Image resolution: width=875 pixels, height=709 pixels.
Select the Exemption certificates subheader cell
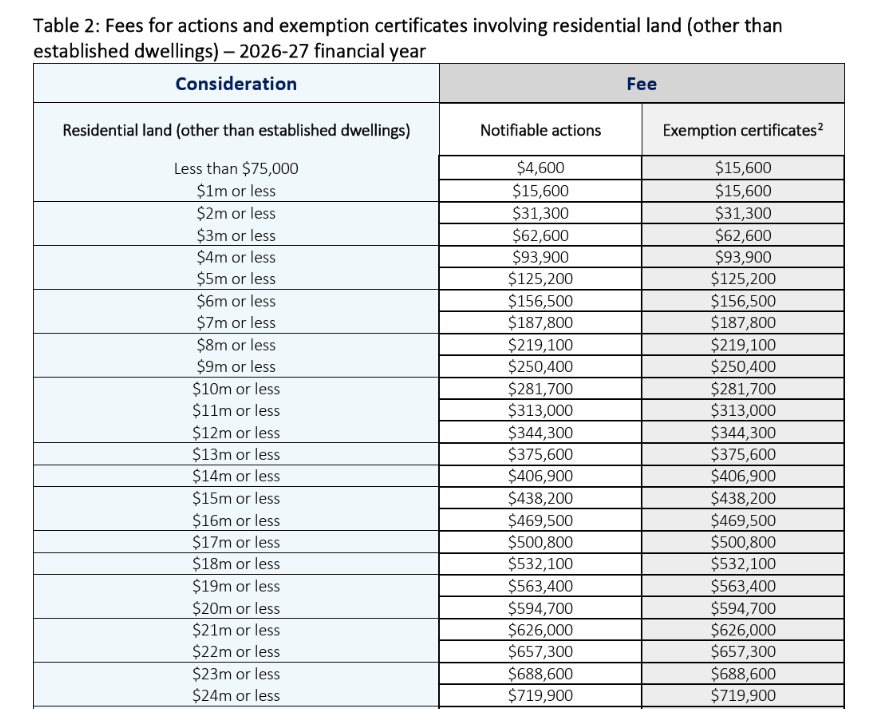(743, 130)
